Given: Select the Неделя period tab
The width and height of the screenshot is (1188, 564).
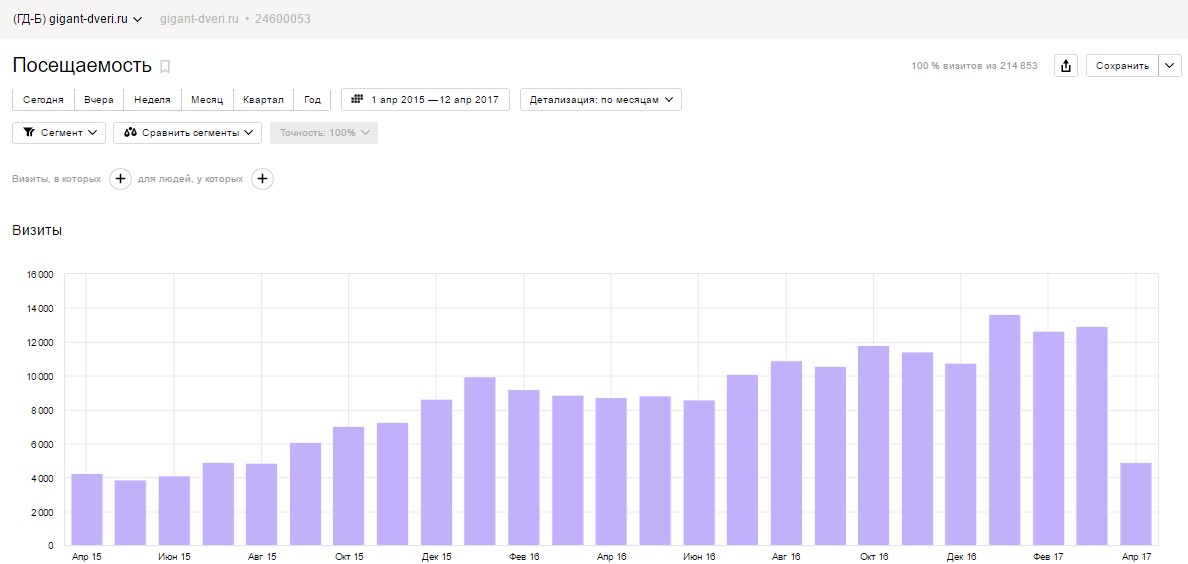Looking at the screenshot, I should (152, 99).
